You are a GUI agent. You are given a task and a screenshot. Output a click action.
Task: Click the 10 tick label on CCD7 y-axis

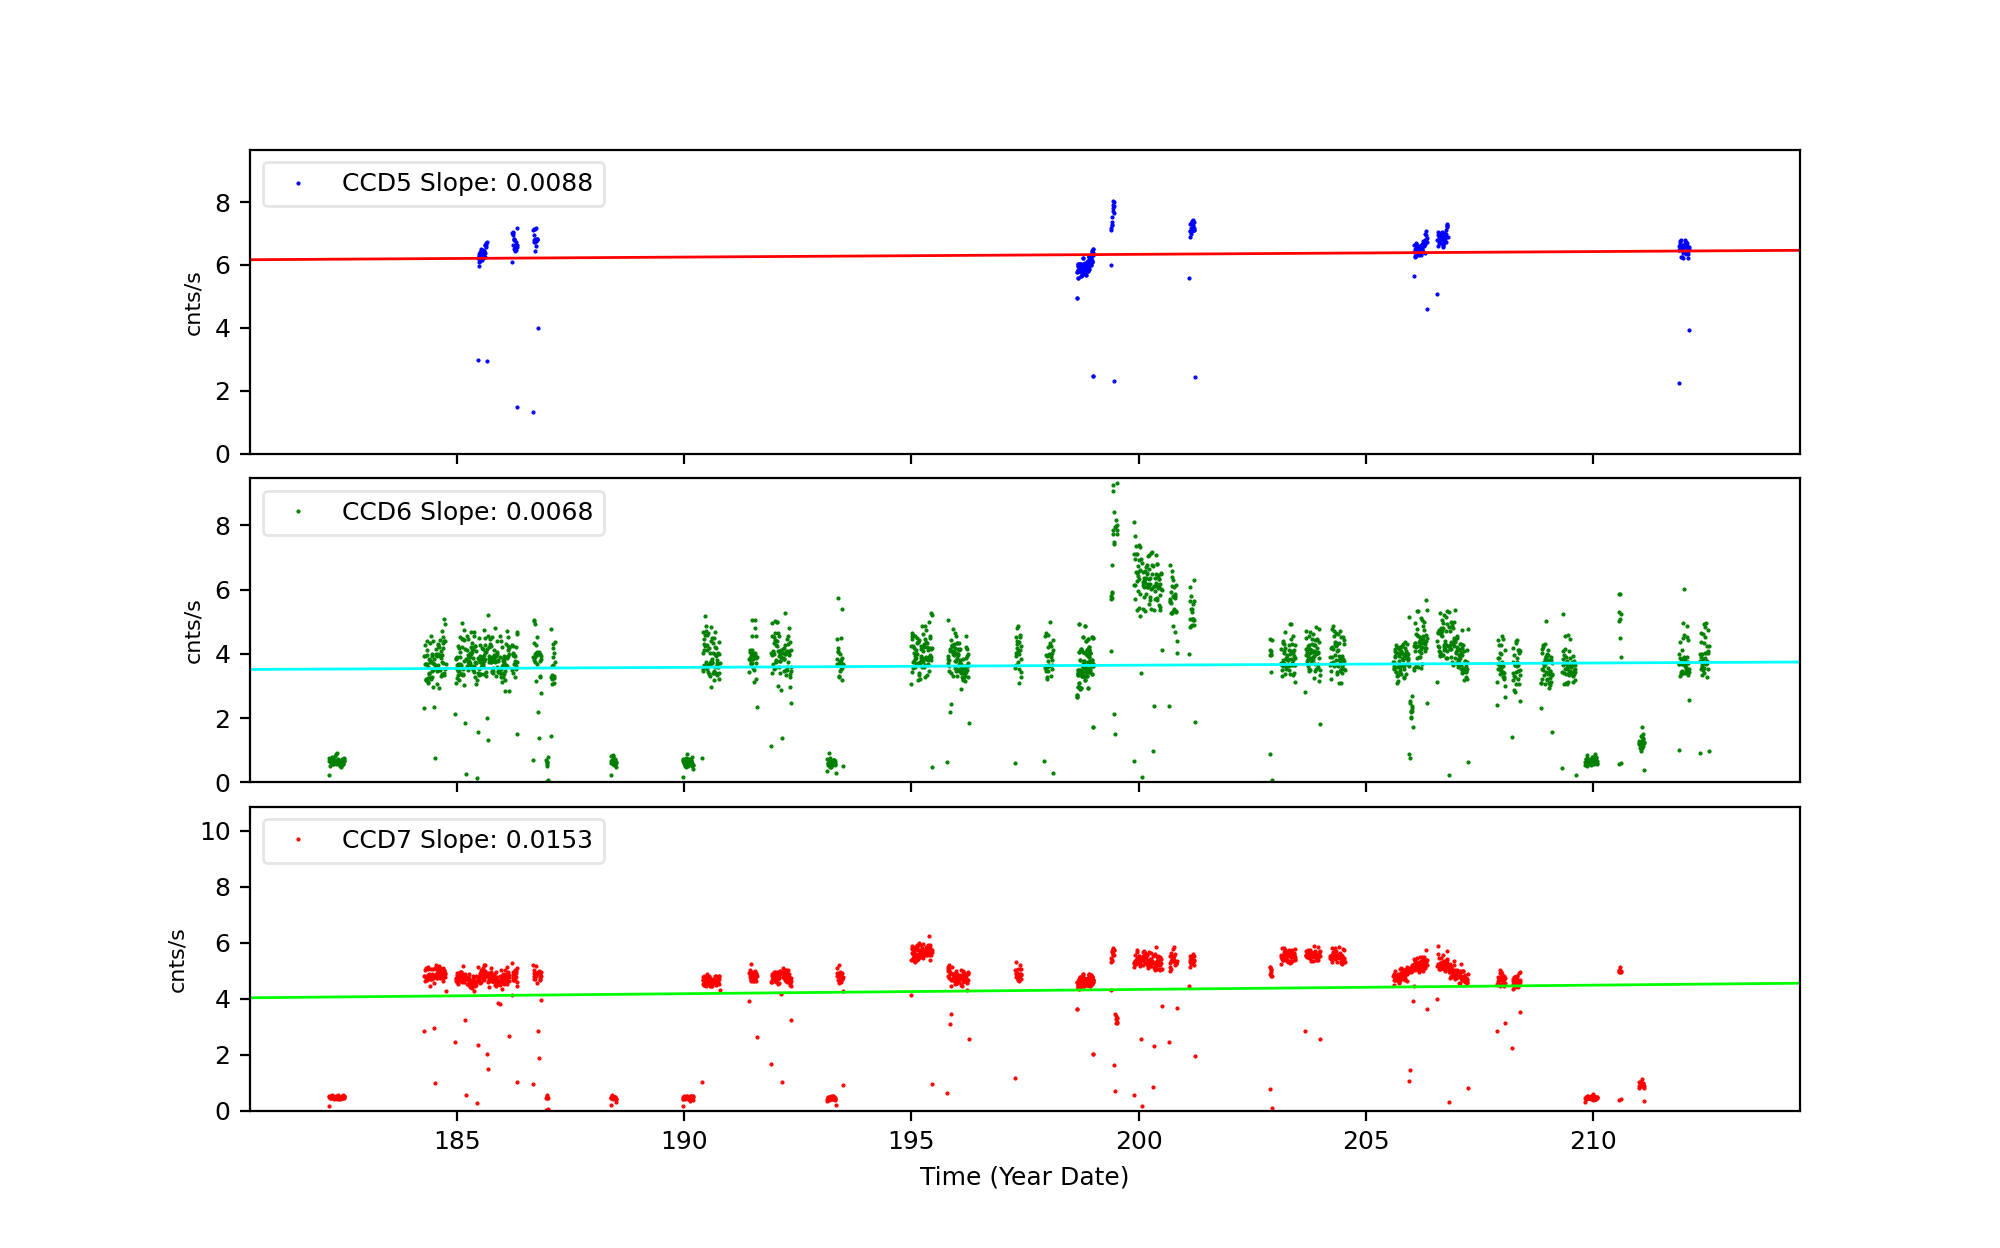point(215,832)
